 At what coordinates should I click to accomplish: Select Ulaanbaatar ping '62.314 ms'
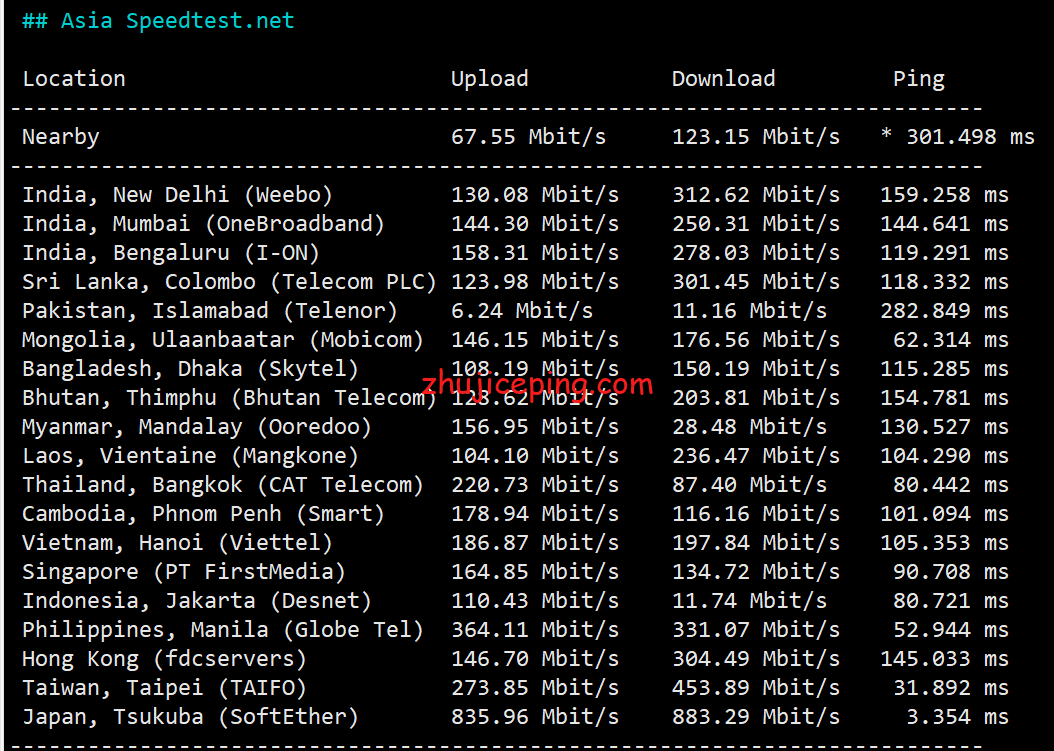[950, 340]
